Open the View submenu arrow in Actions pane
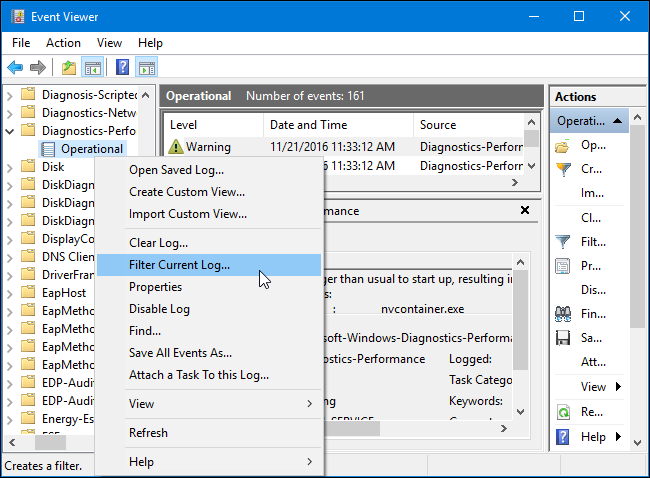The height and width of the screenshot is (478, 650). 619,387
